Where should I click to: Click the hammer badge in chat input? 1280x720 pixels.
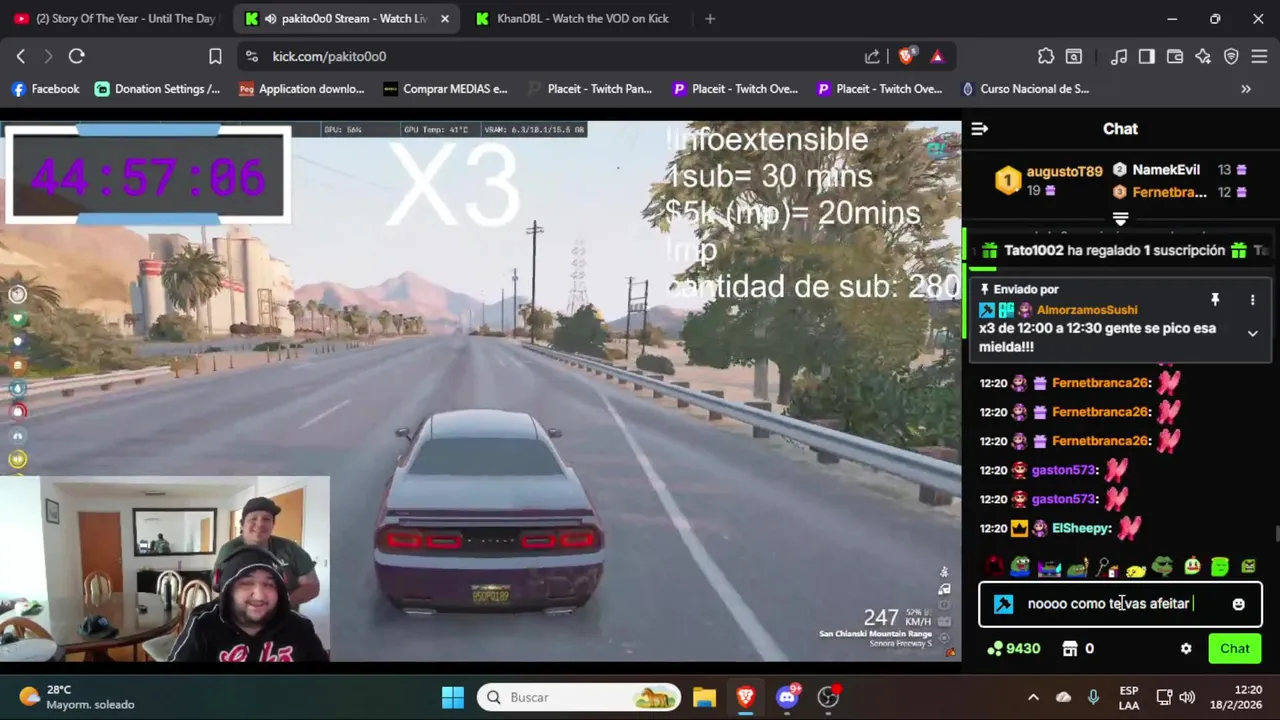coord(1003,604)
